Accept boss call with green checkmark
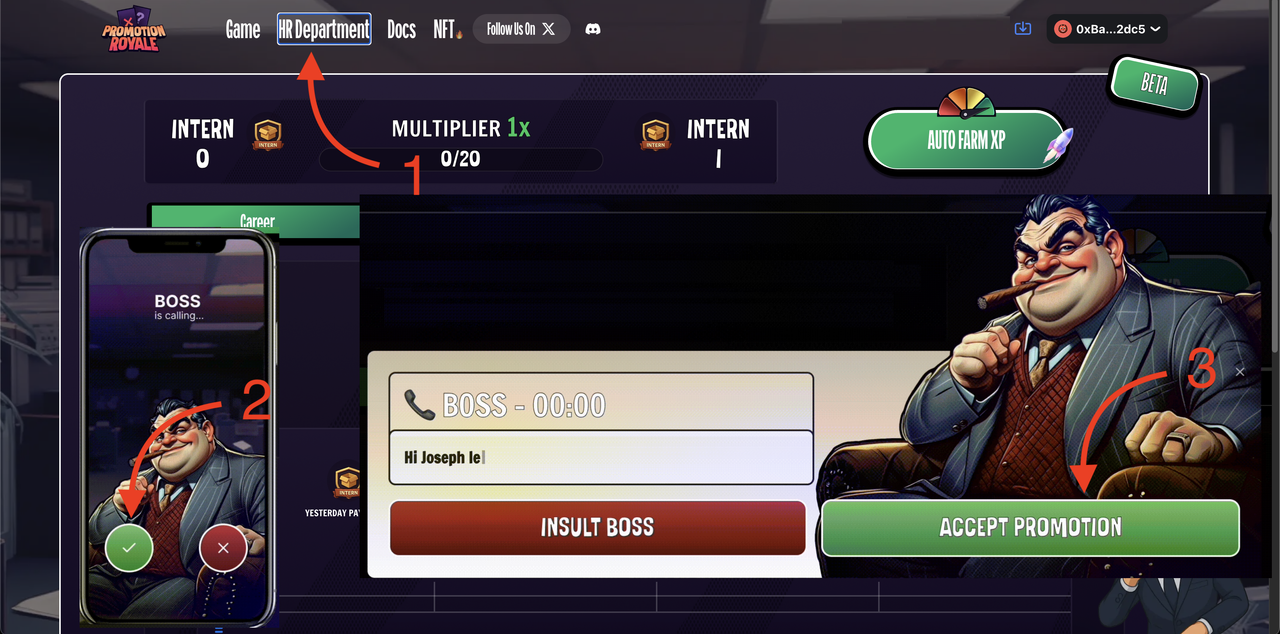The width and height of the screenshot is (1280, 634). 129,547
